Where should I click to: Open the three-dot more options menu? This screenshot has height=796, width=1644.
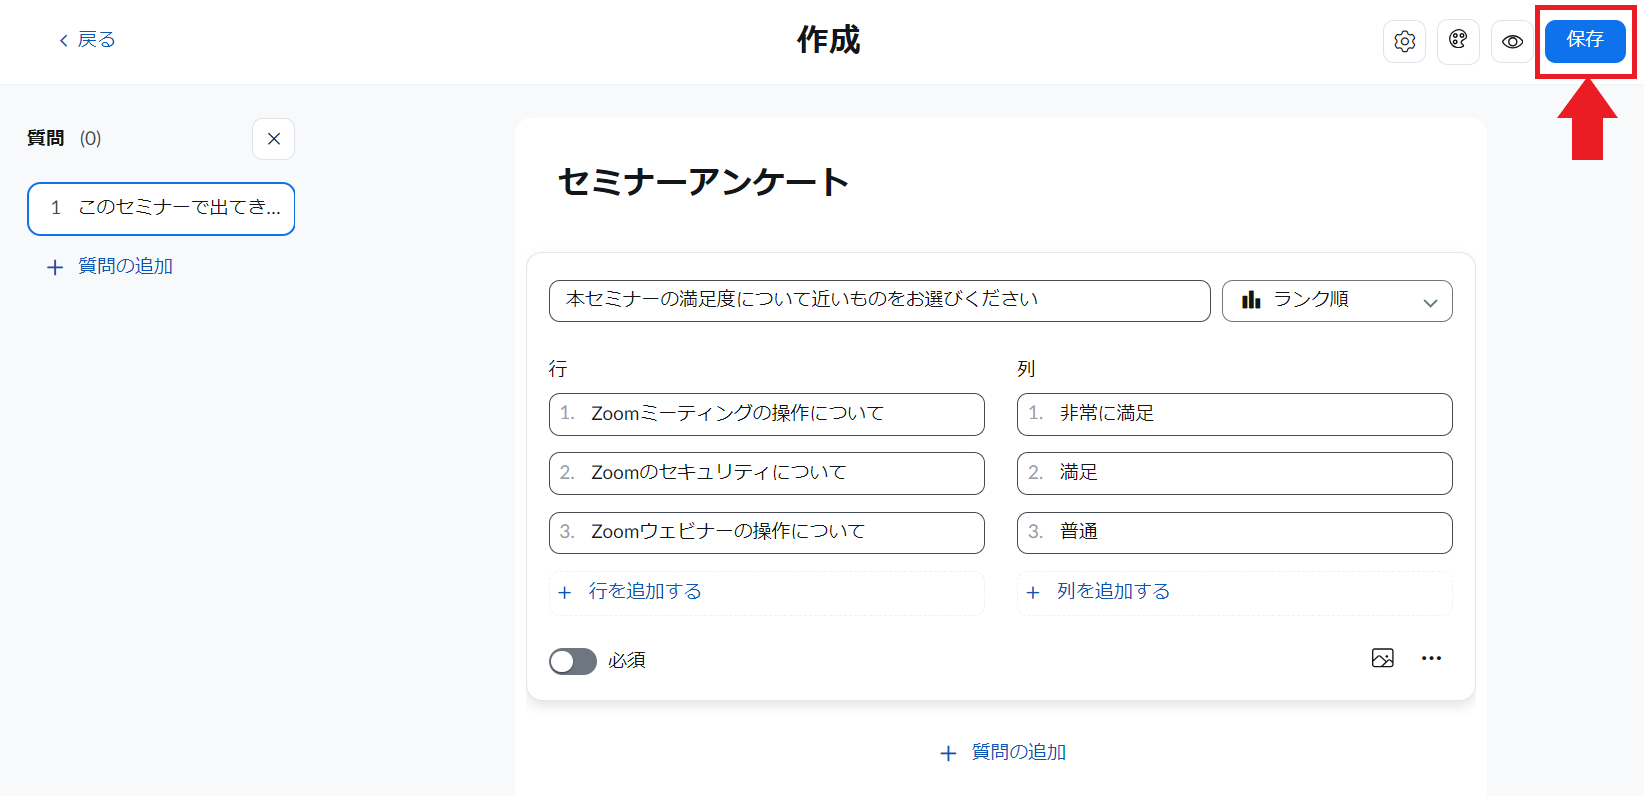(1431, 658)
